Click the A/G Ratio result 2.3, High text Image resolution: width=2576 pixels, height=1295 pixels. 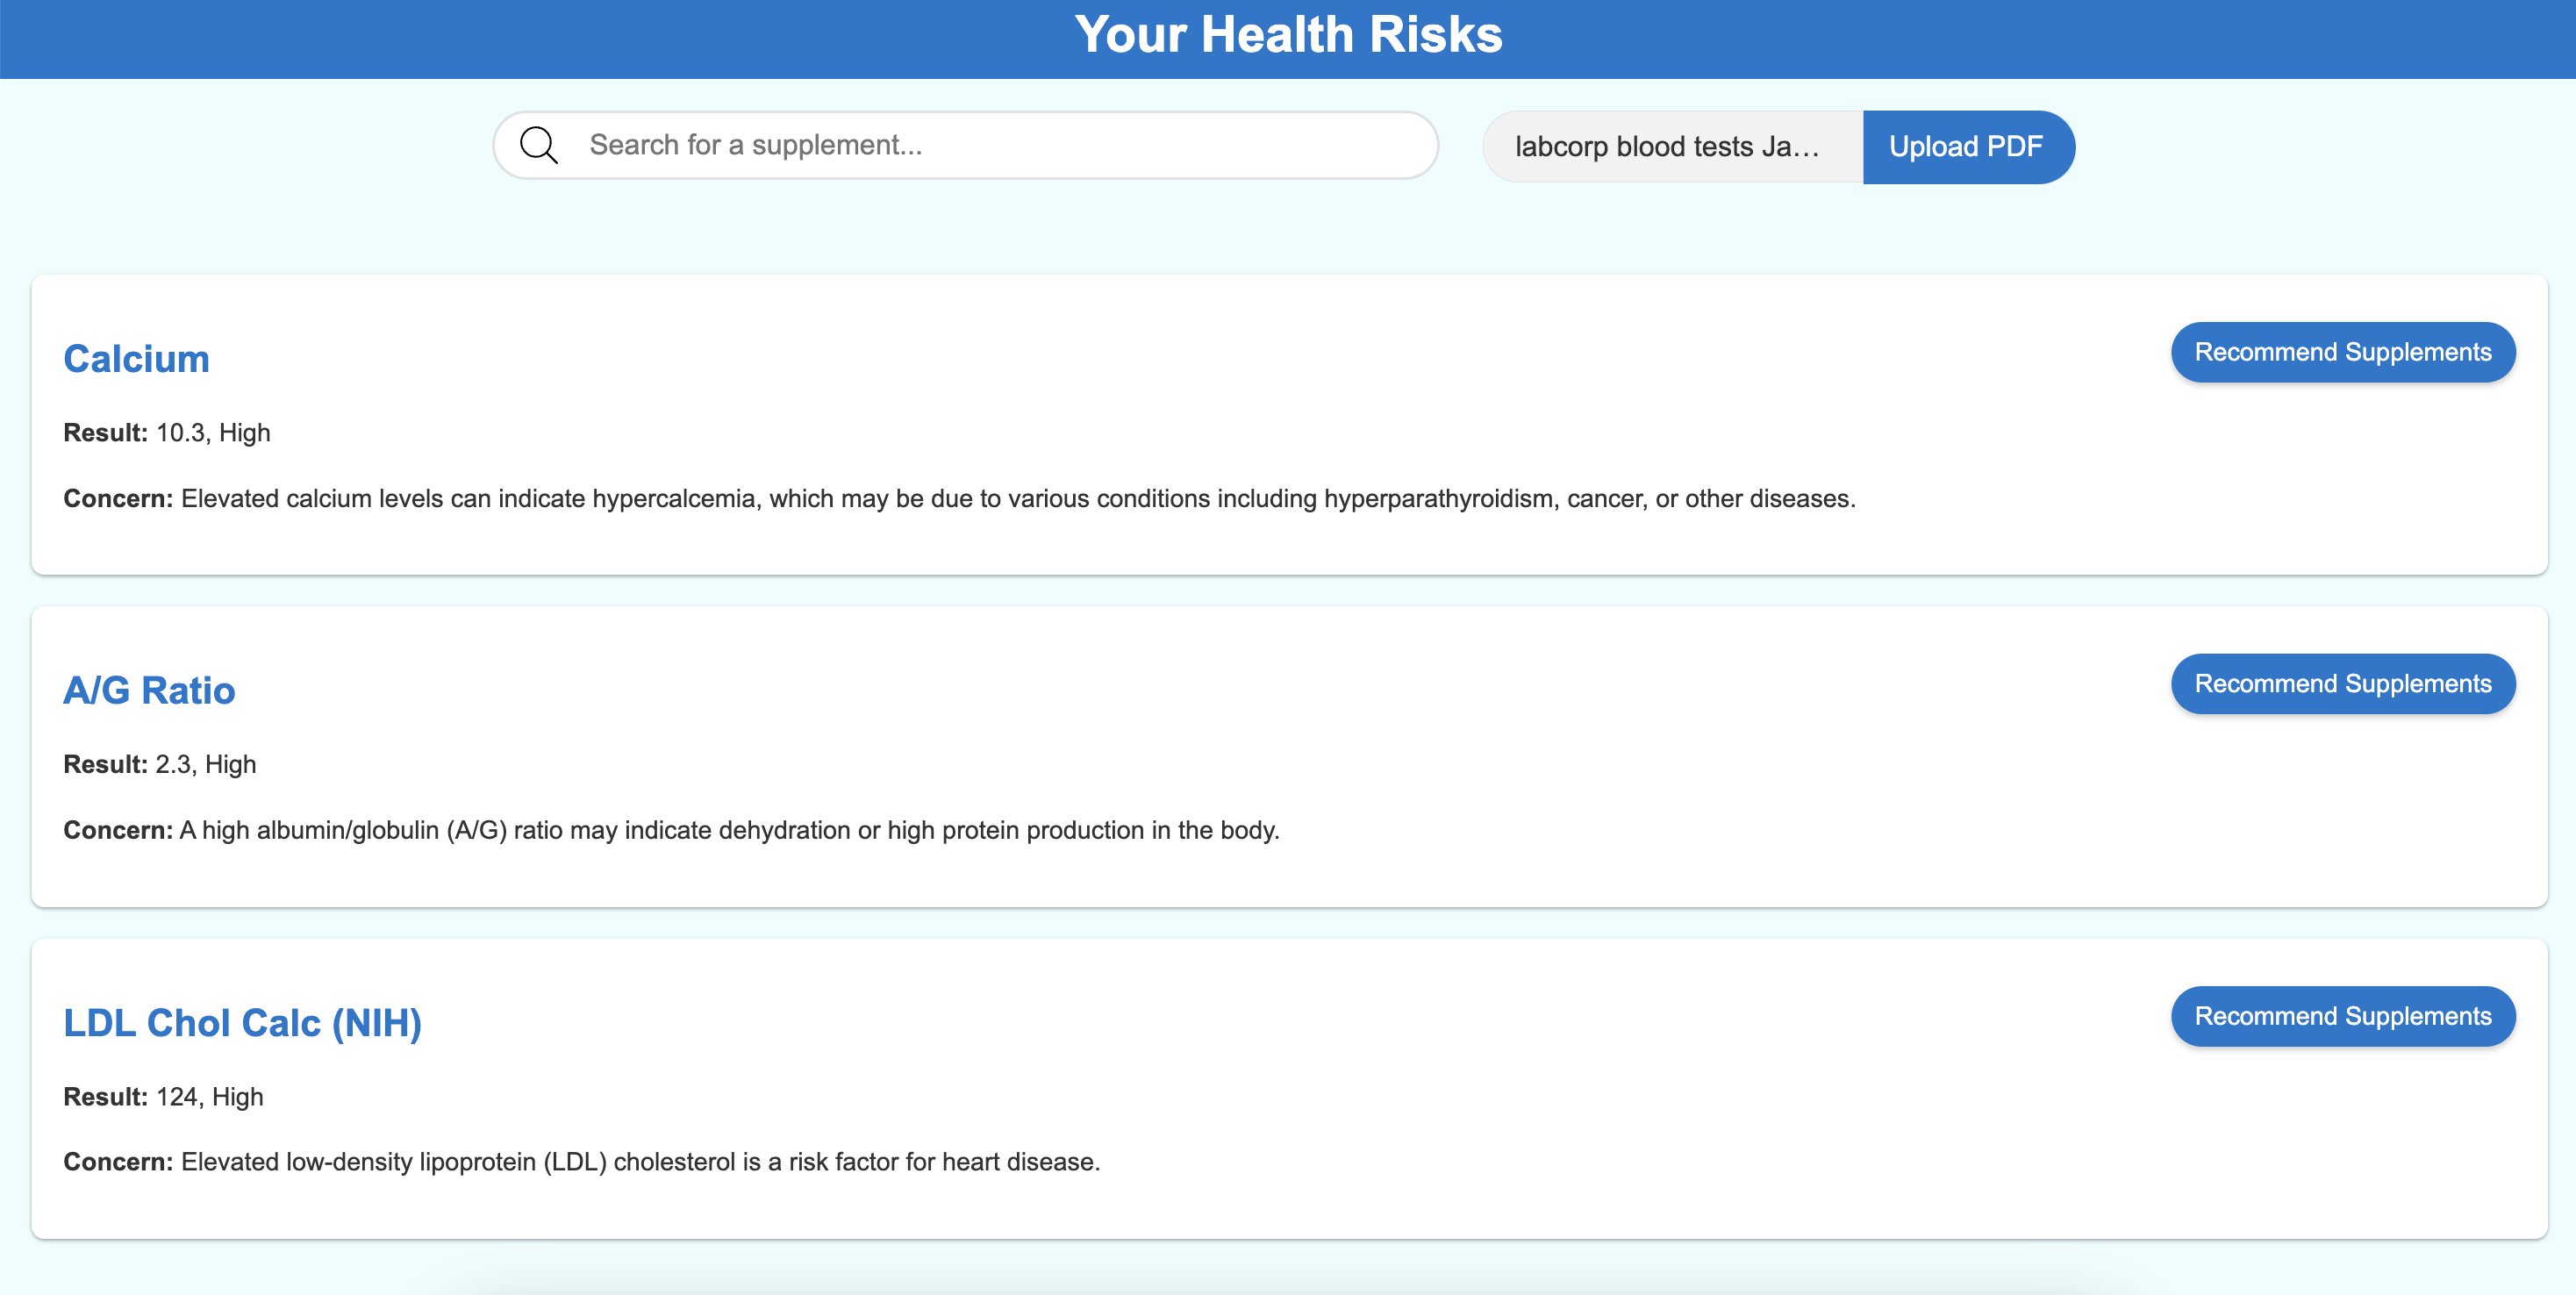pyautogui.click(x=205, y=765)
